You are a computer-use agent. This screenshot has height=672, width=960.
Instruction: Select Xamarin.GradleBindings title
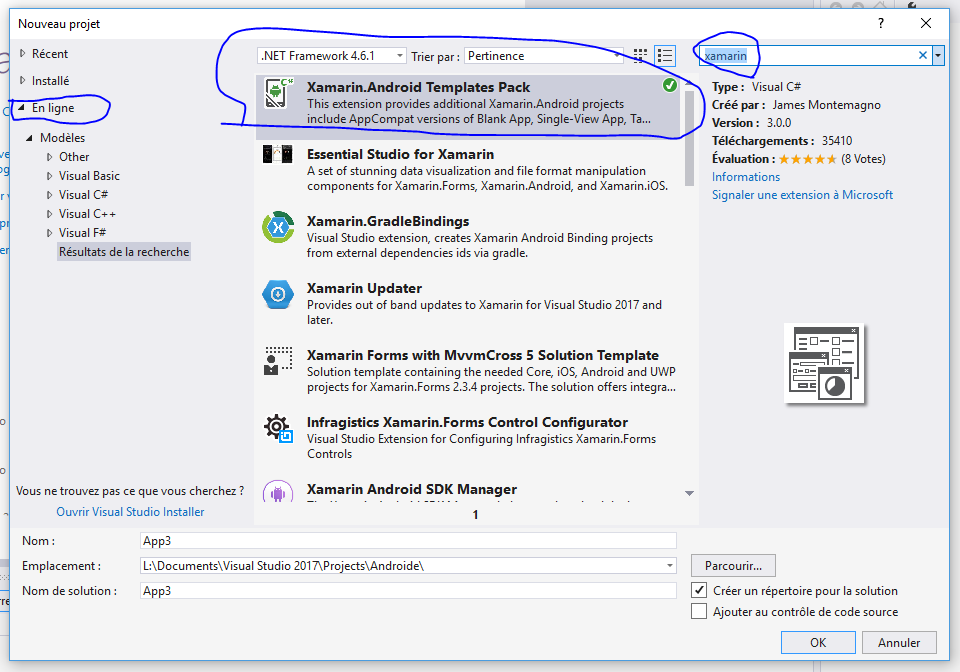(x=388, y=221)
